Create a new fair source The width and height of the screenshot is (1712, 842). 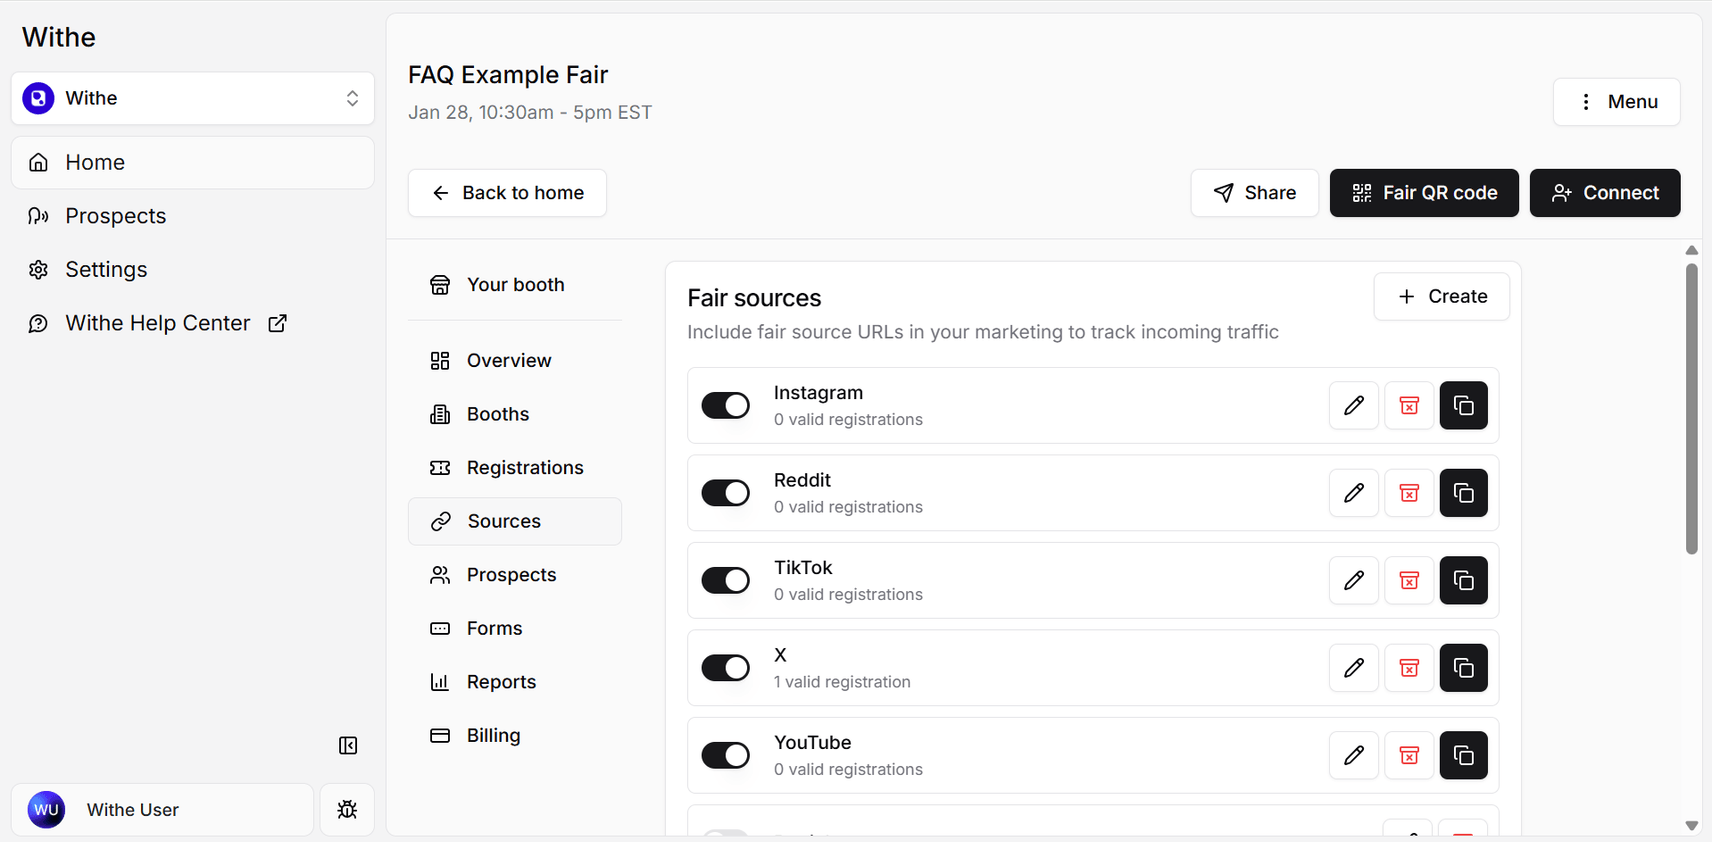pyautogui.click(x=1442, y=297)
